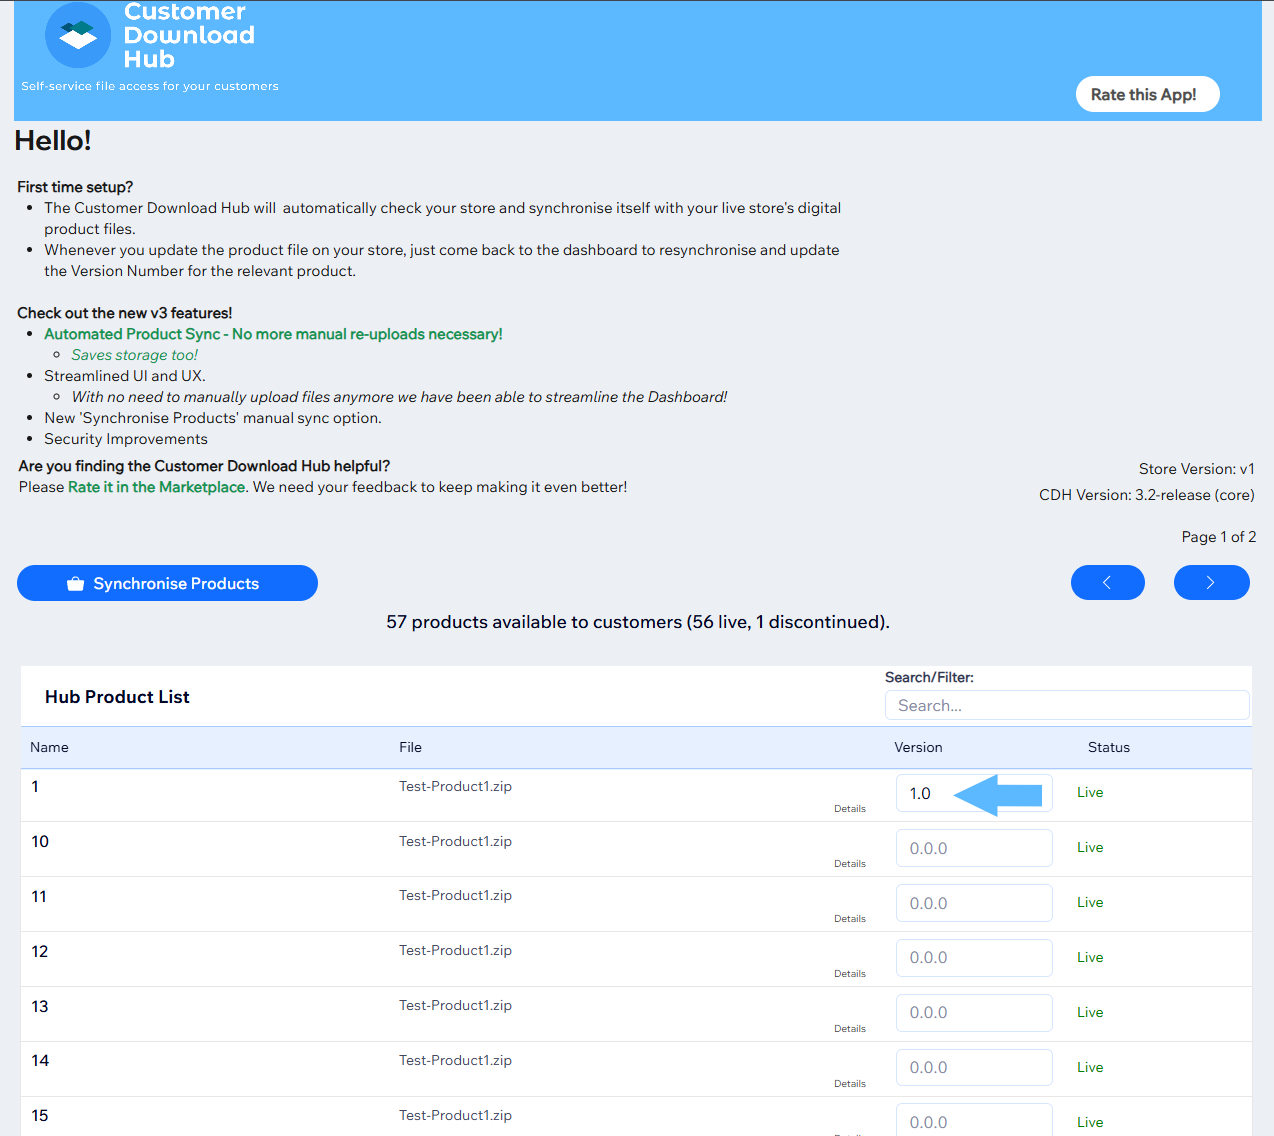The width and height of the screenshot is (1274, 1136).
Task: Click the Live status of product 15
Action: point(1090,1122)
